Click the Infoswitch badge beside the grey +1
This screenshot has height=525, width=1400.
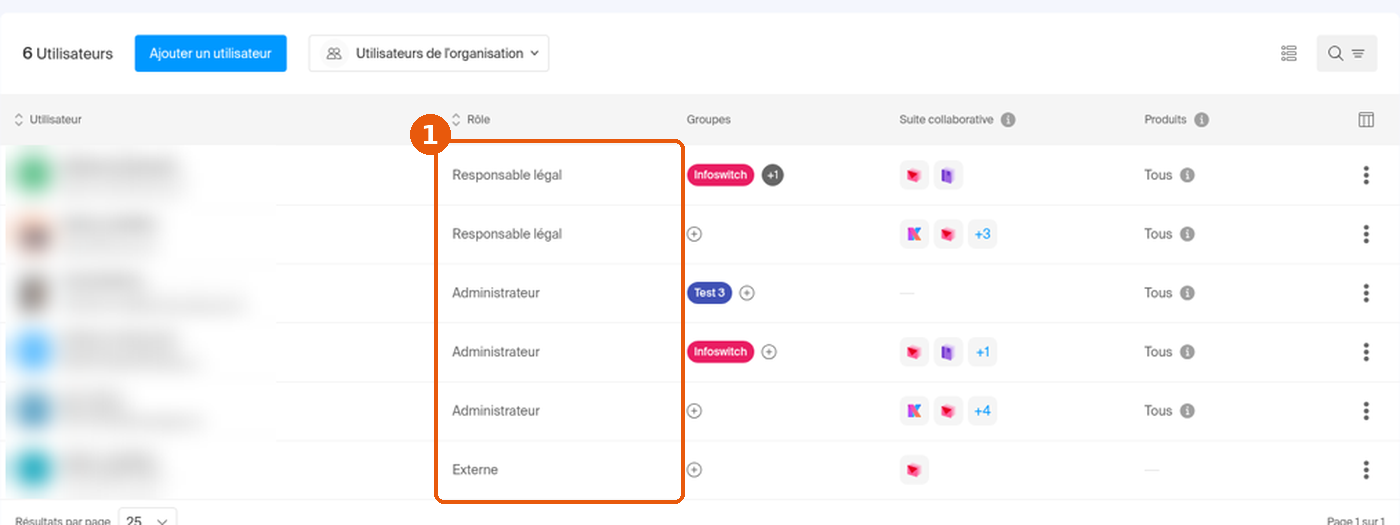(720, 175)
